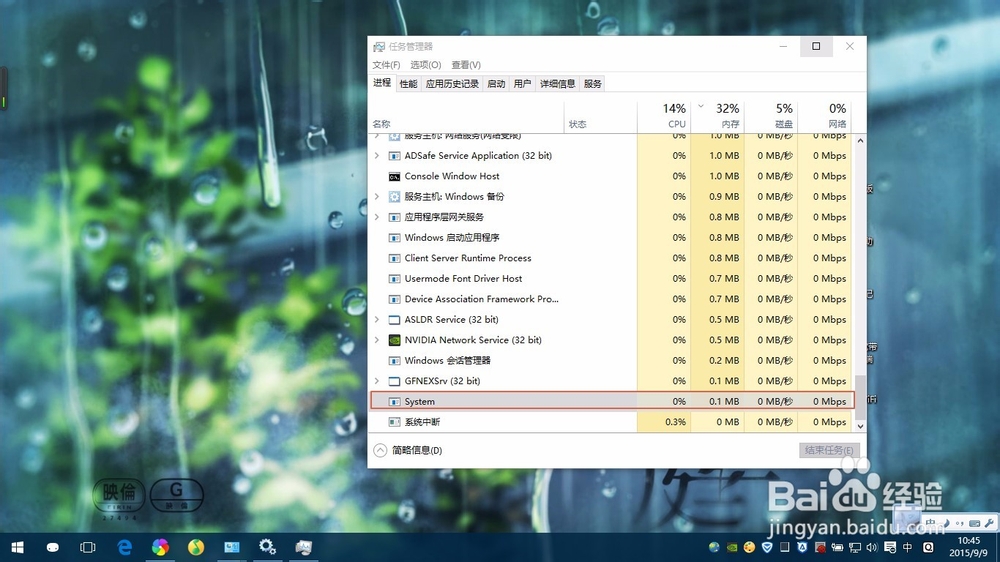Click the NVIDIA tray icon

(x=732, y=547)
